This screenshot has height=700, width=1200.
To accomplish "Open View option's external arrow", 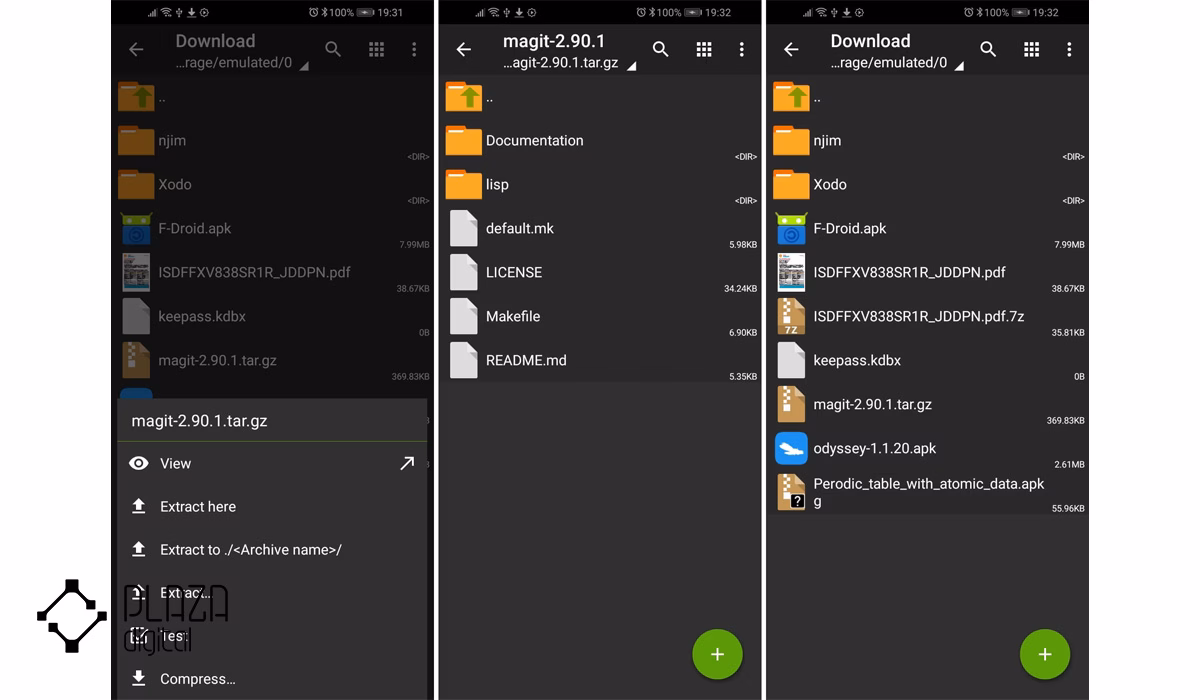I will [x=407, y=463].
